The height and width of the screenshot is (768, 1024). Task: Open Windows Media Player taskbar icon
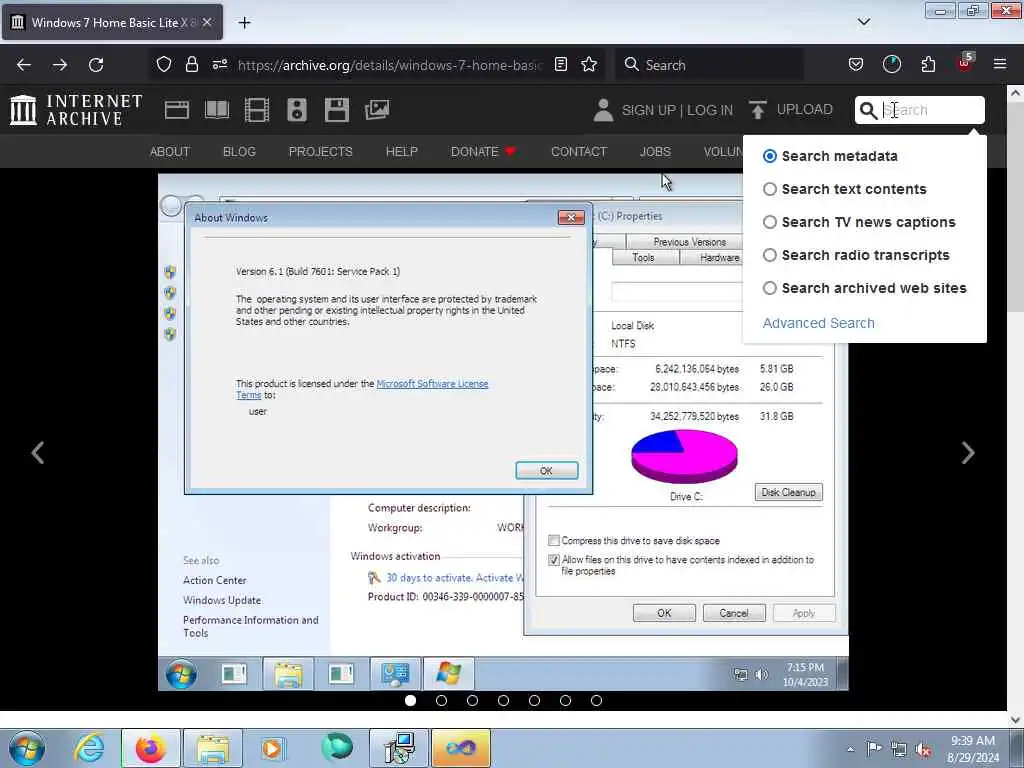click(x=272, y=748)
